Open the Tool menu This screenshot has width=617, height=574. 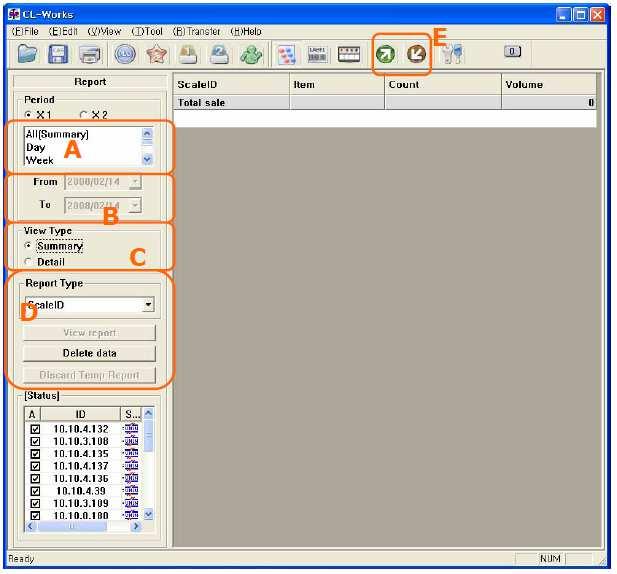tap(147, 31)
